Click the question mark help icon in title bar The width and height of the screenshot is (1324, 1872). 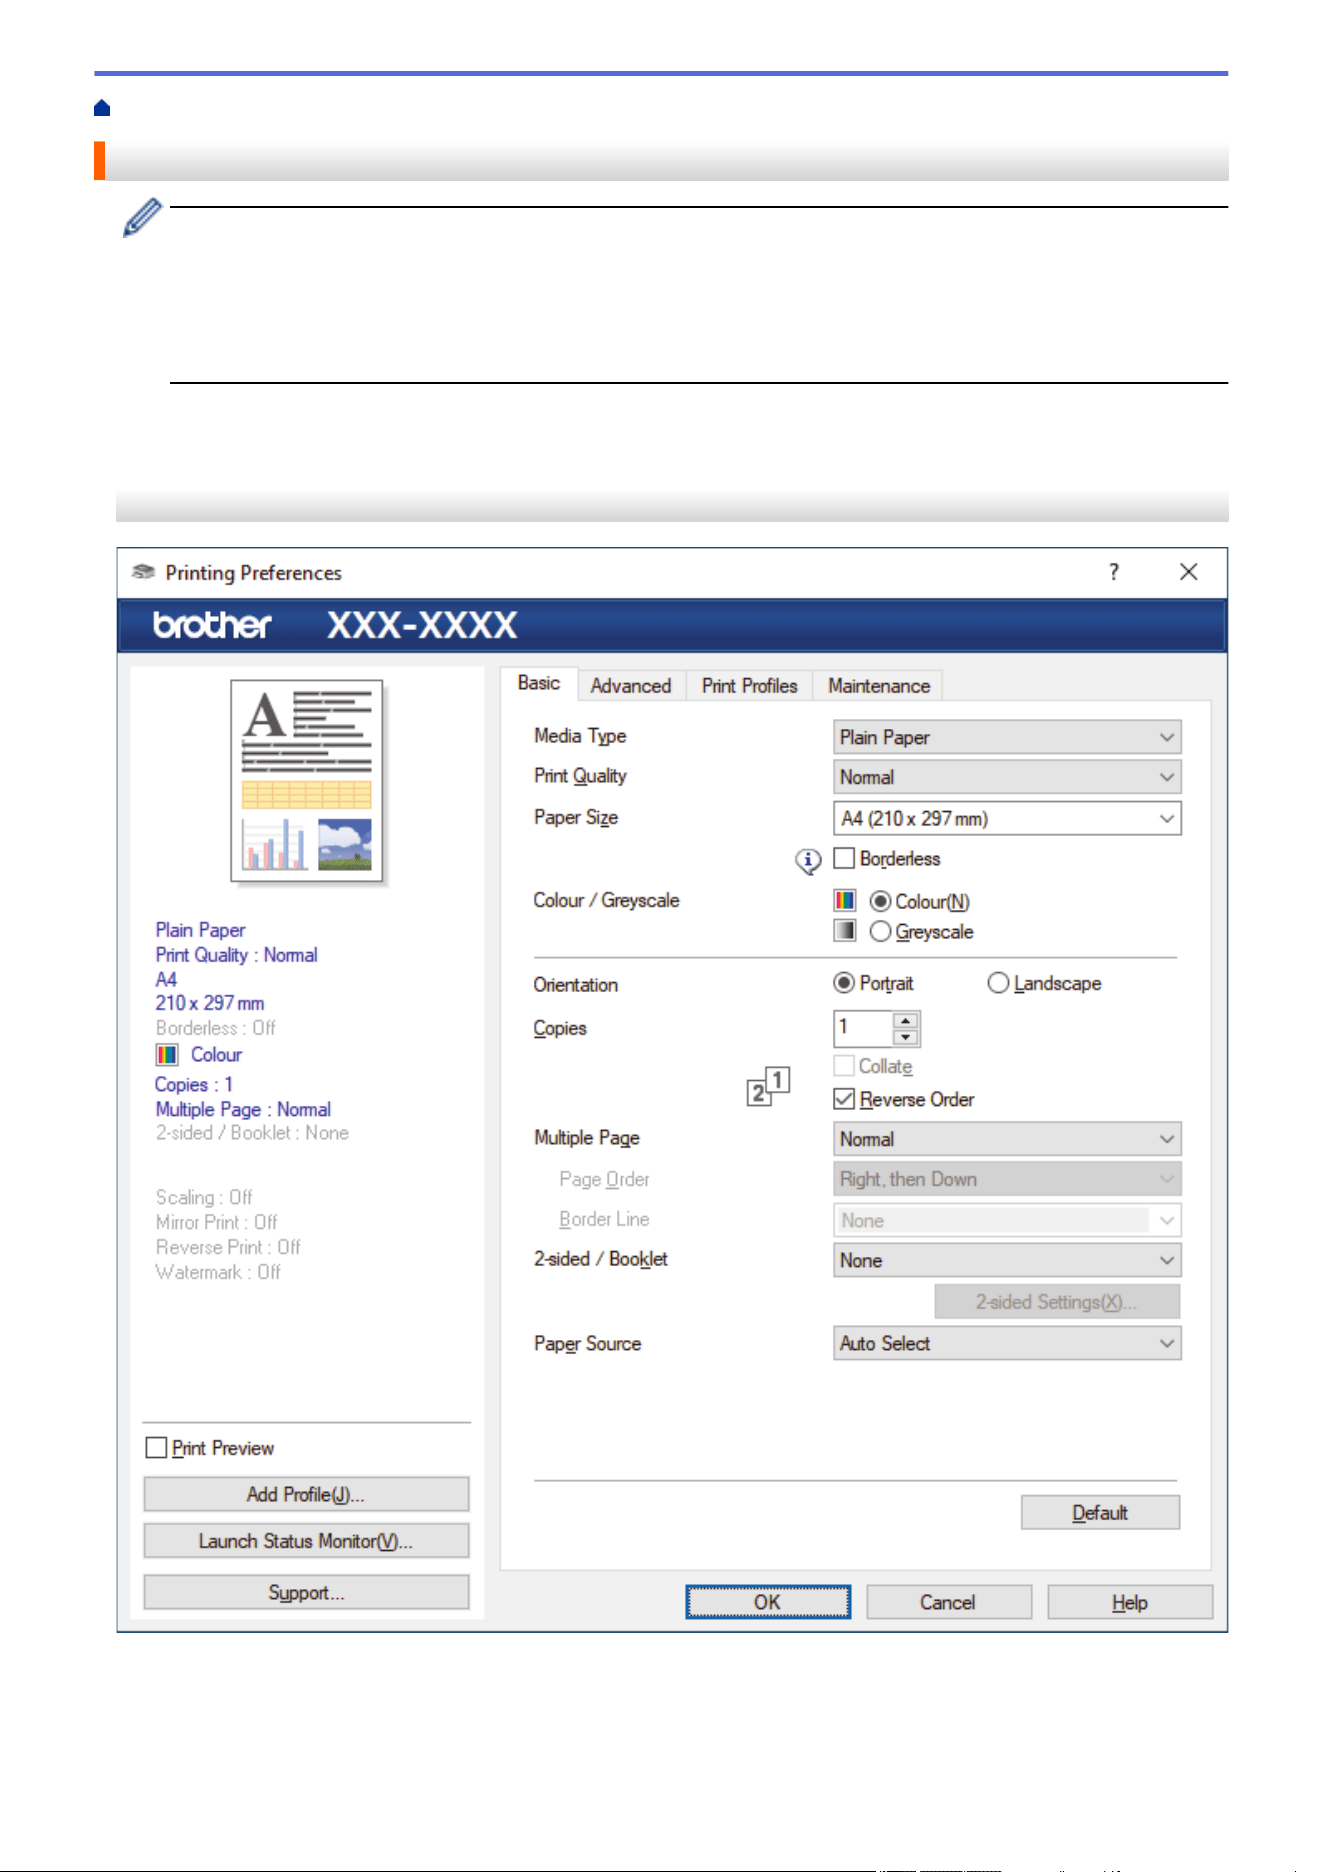pyautogui.click(x=1113, y=572)
